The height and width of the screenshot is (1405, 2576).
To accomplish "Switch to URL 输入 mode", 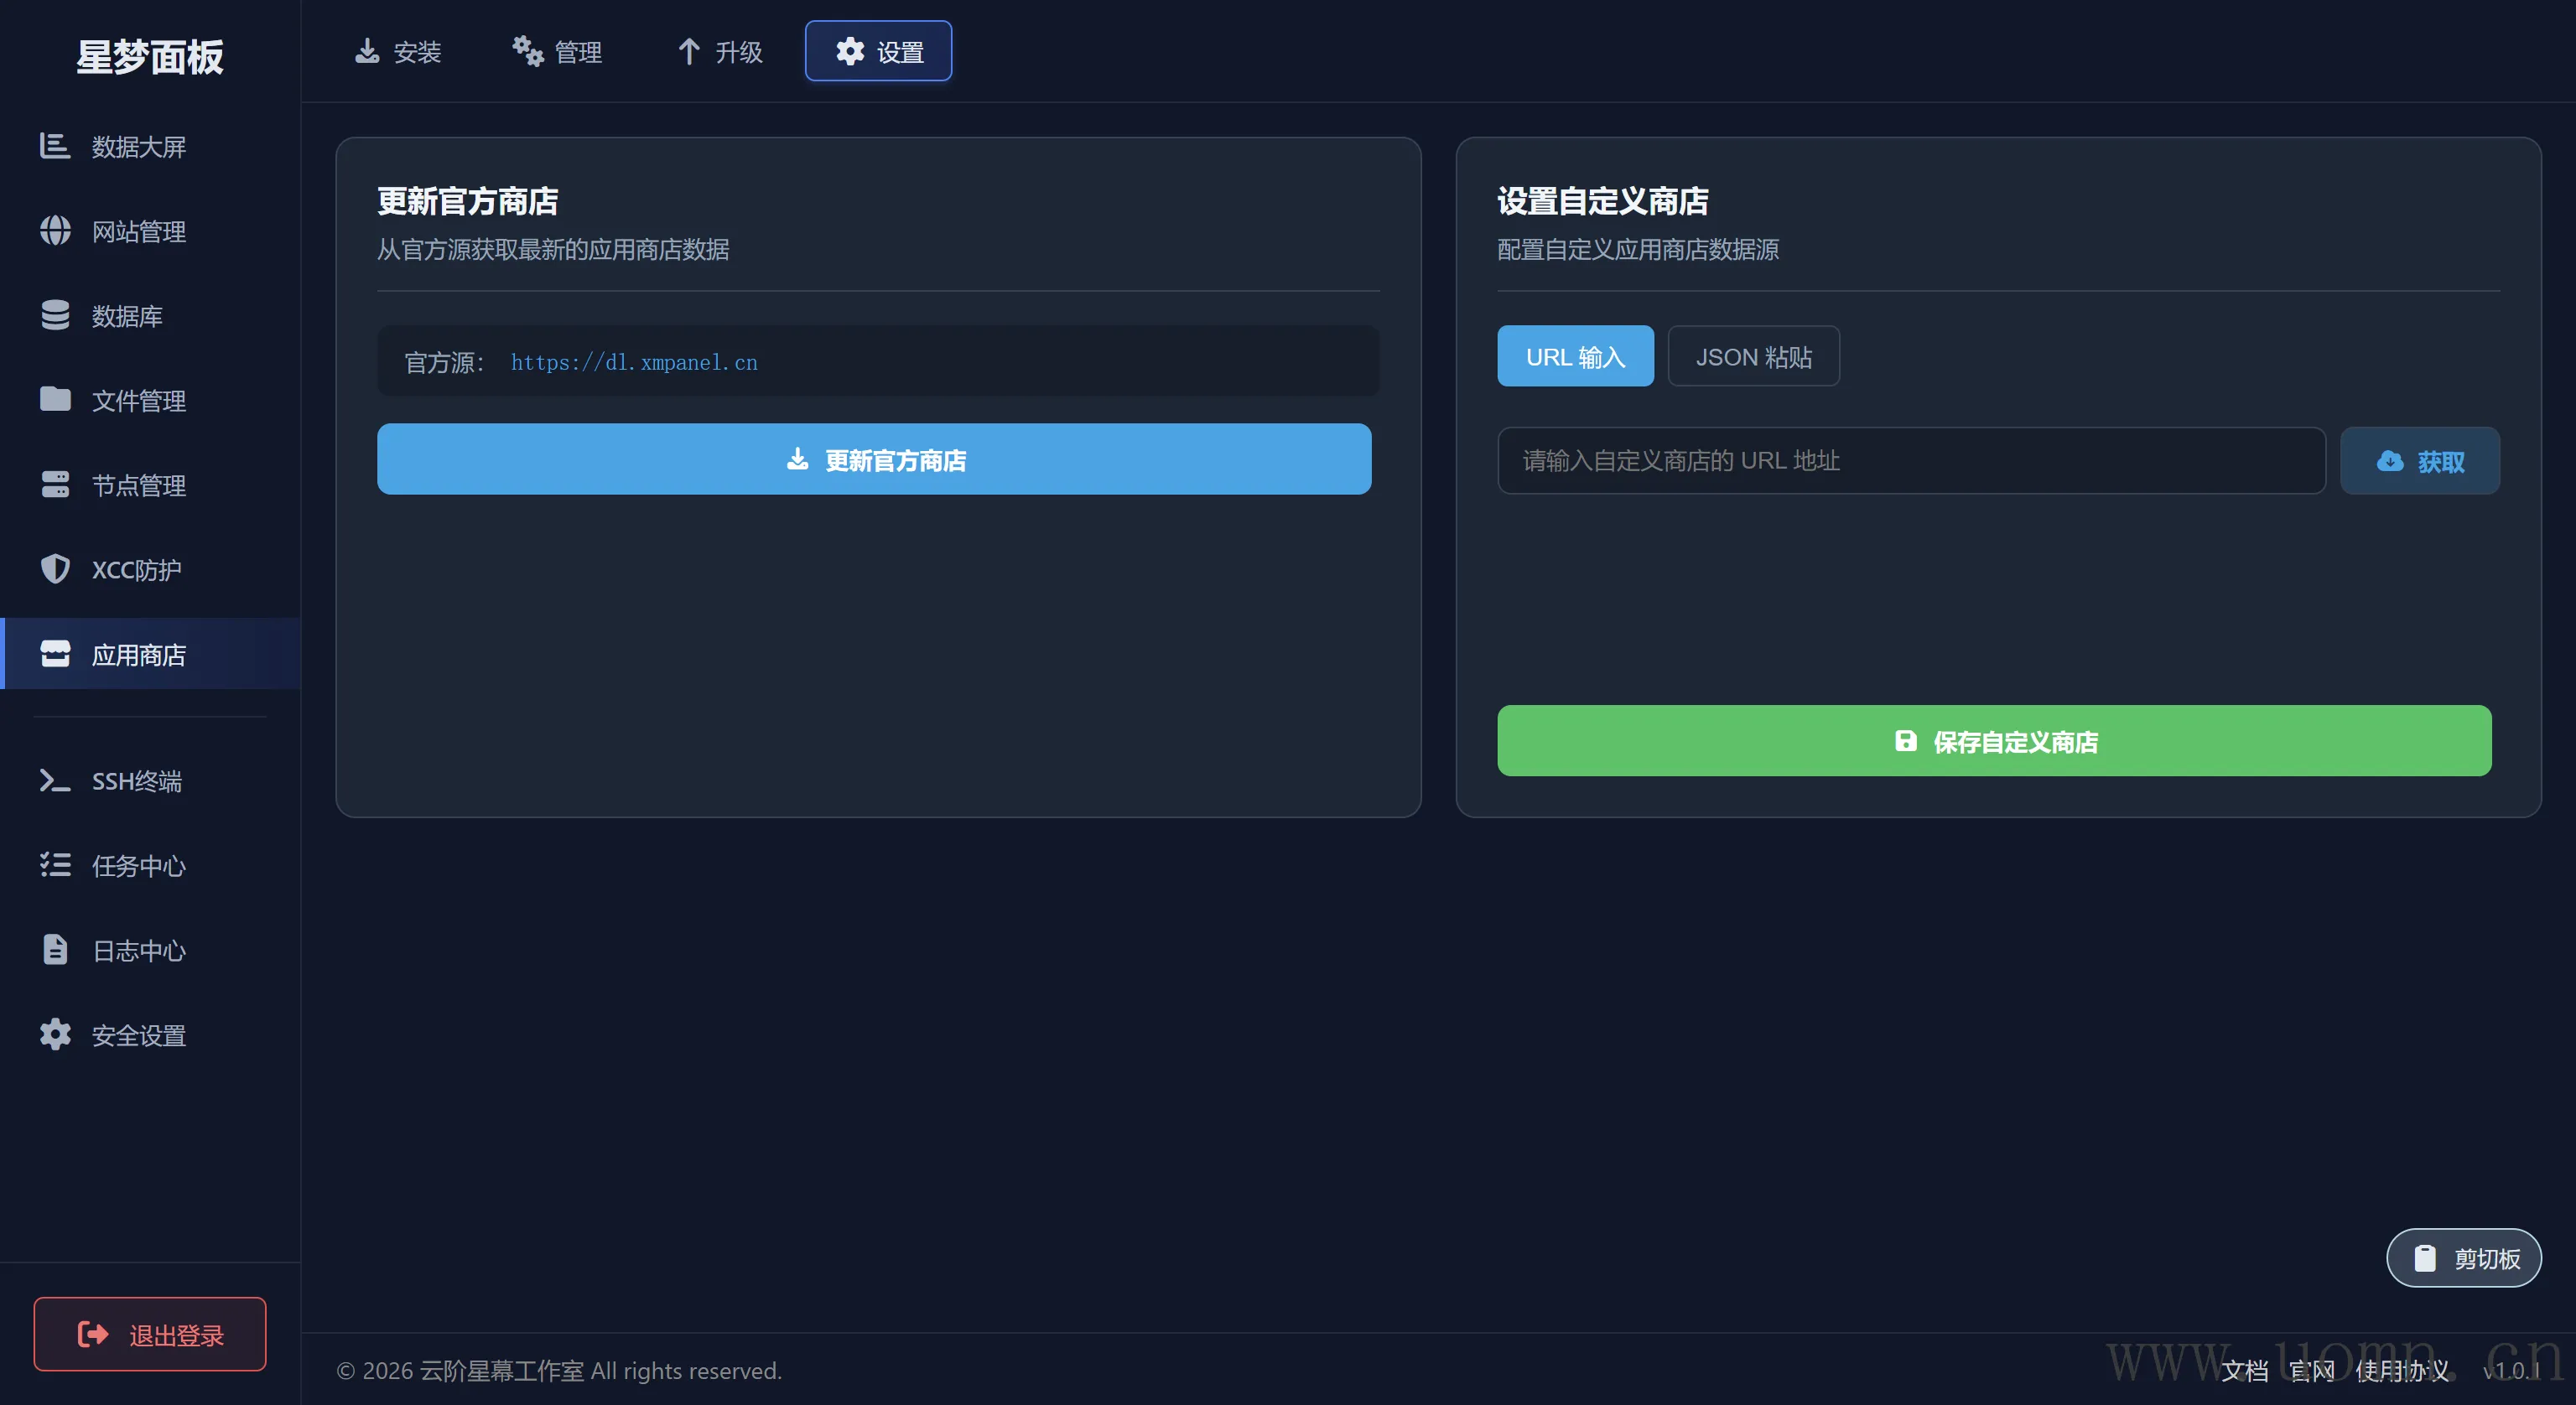I will 1575,356.
